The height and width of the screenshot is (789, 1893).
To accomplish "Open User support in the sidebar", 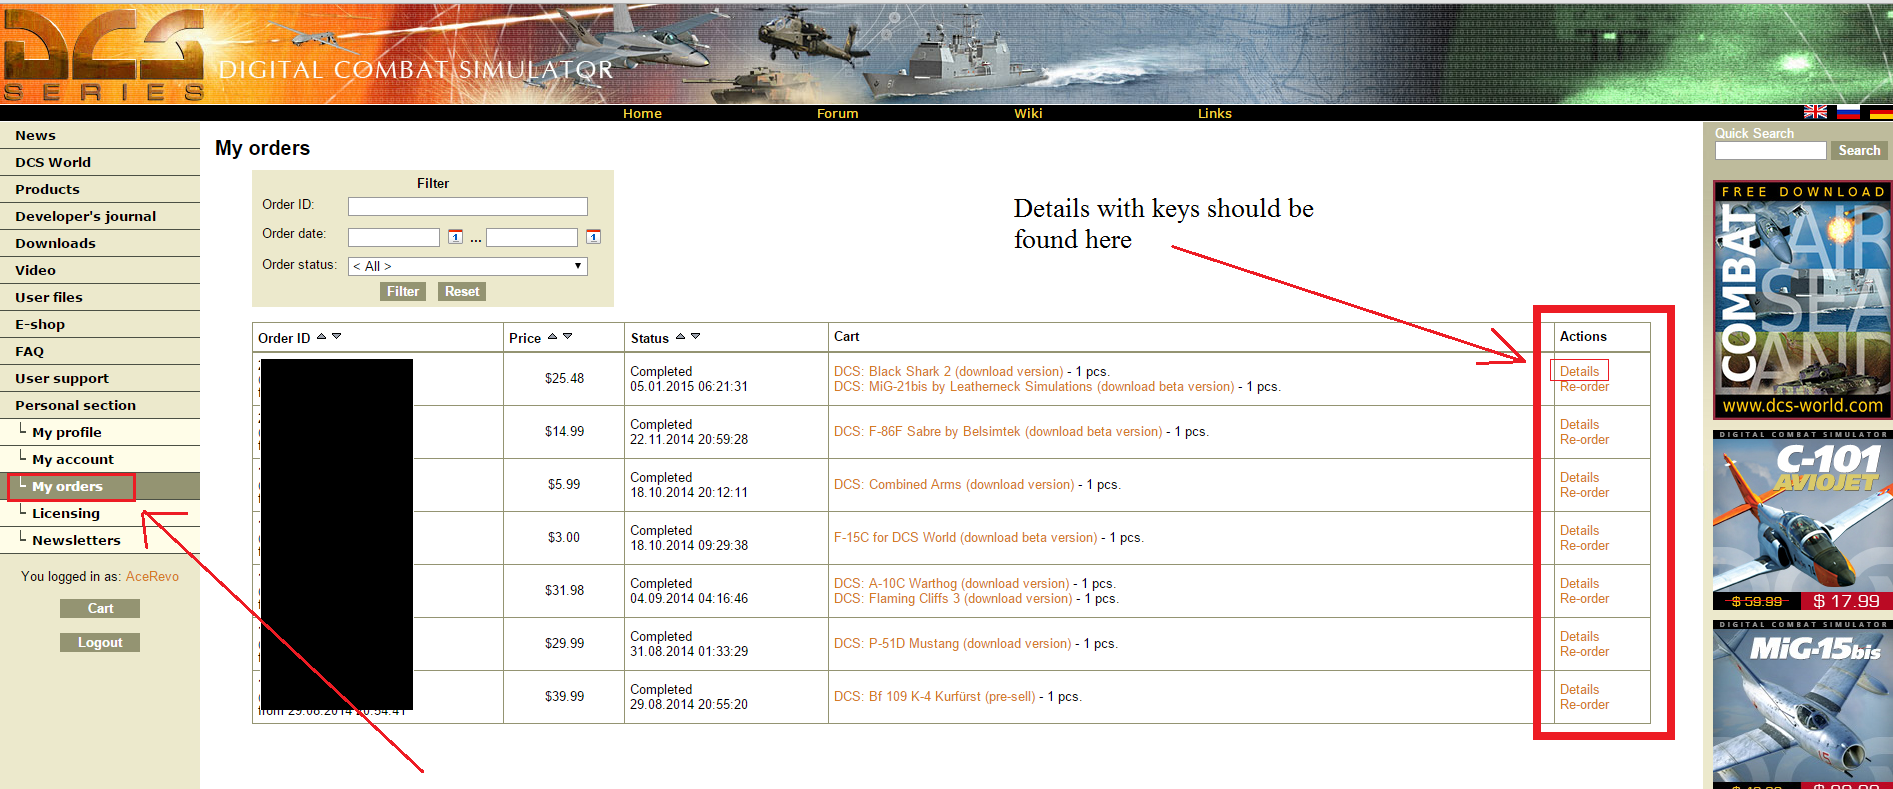I will 100,378.
